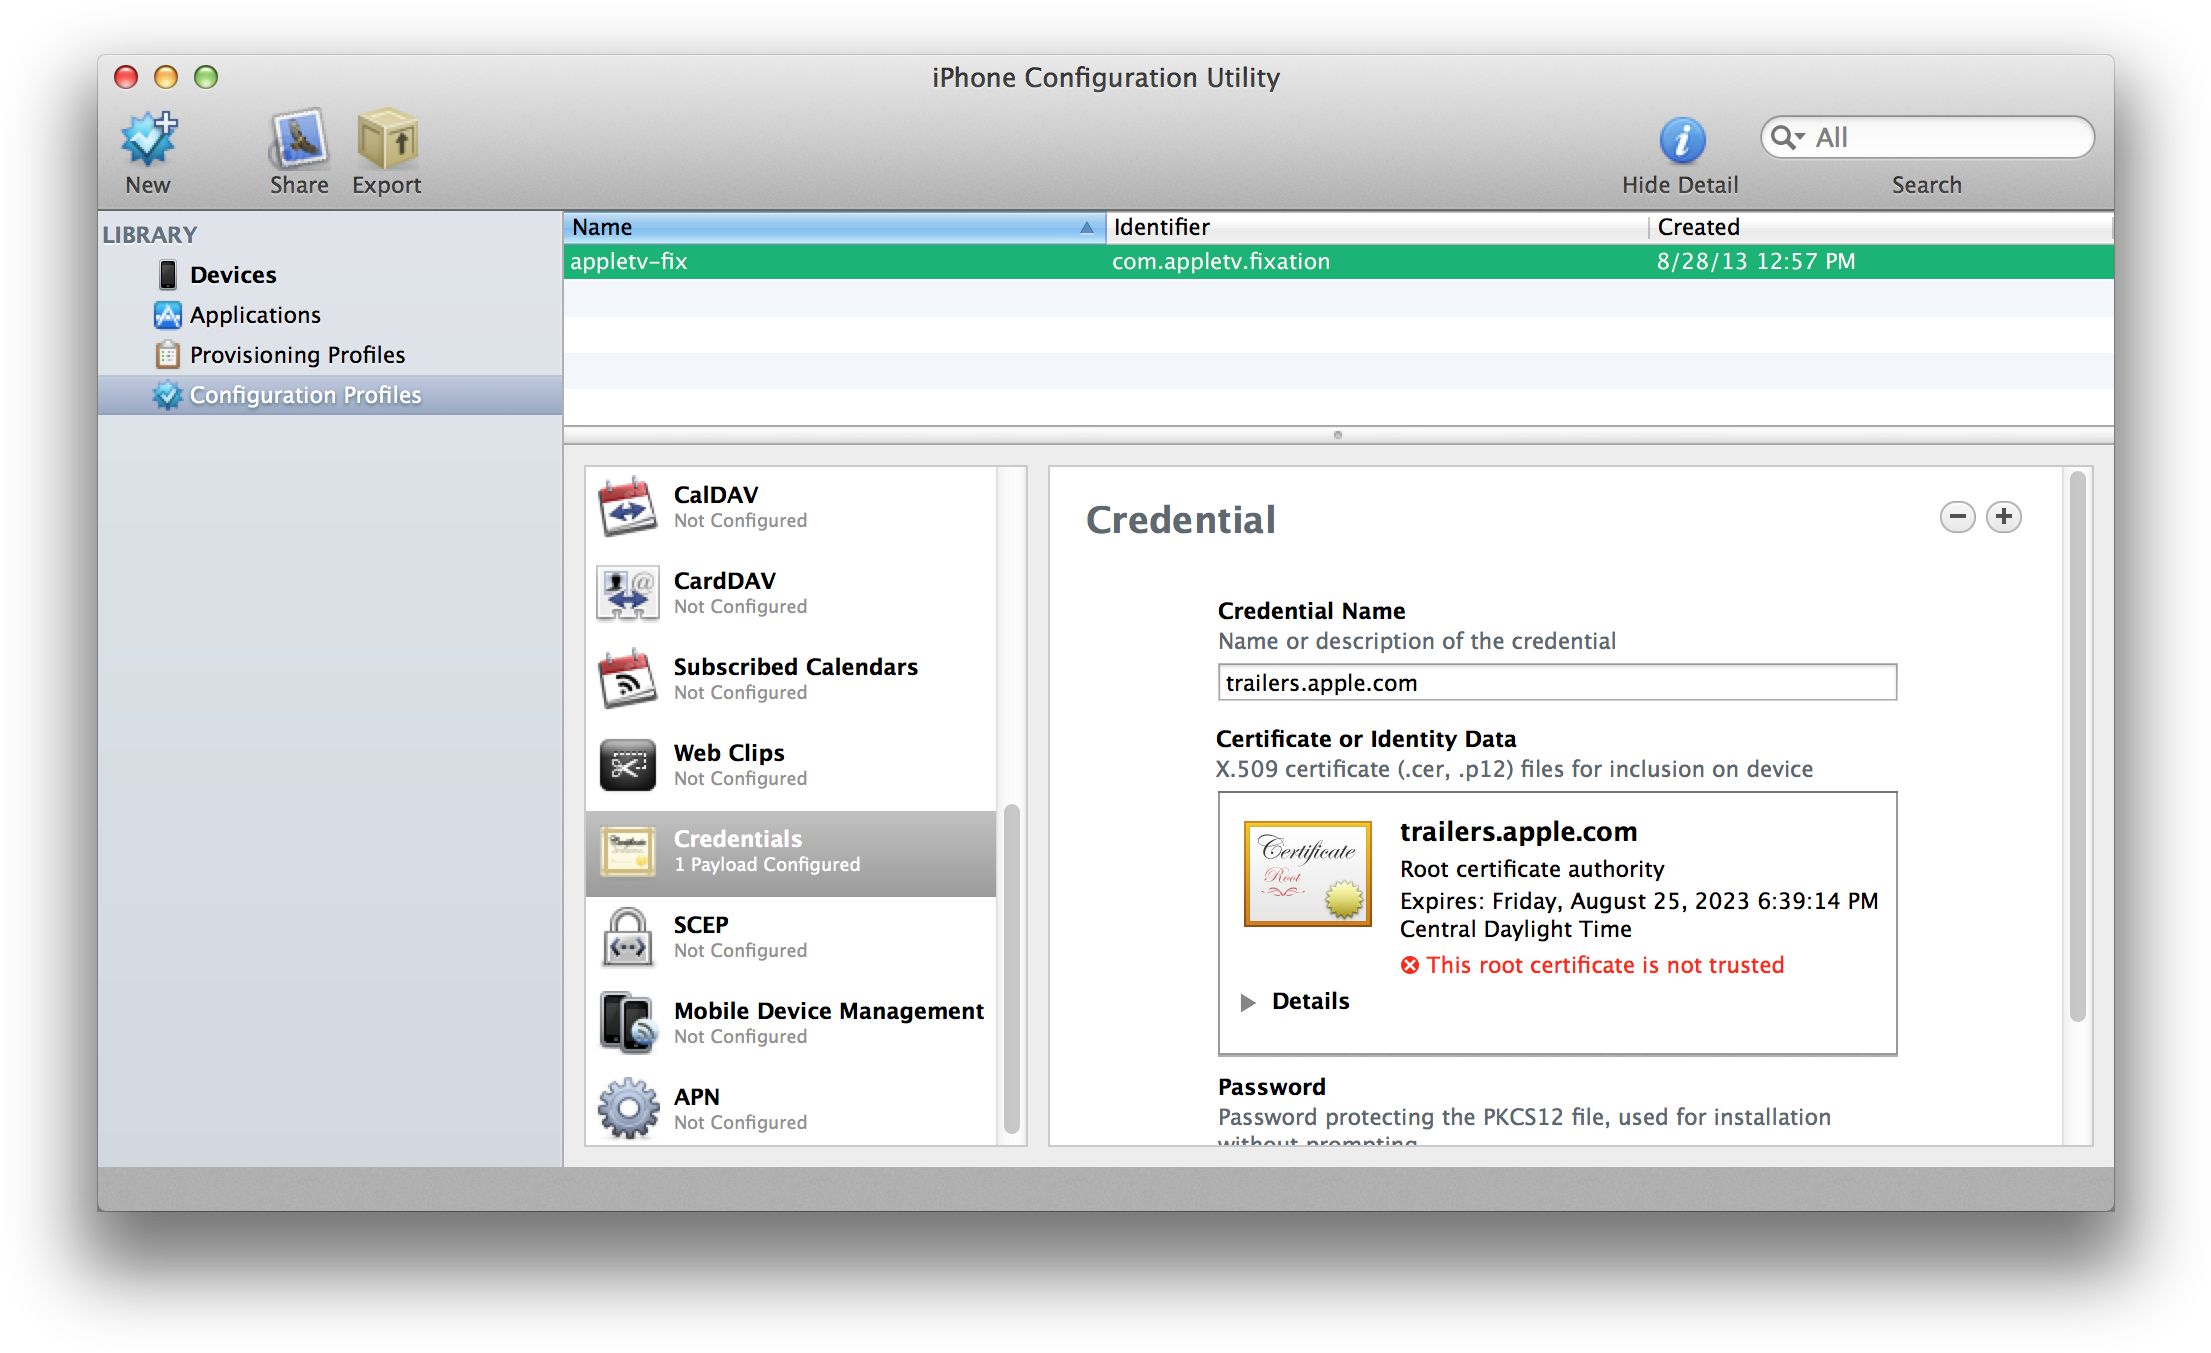2211x1353 pixels.
Task: Click the APN gear icon
Action: pyautogui.click(x=628, y=1108)
